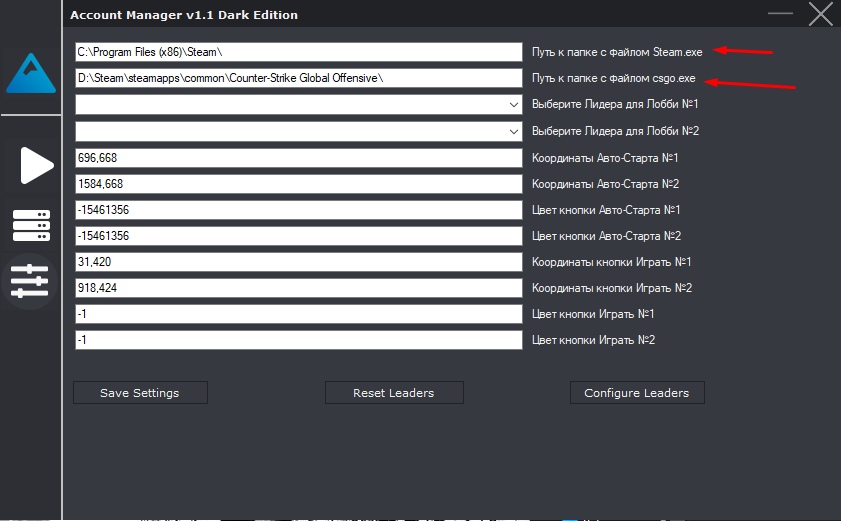
Task: Click the blue mountain logo icon
Action: (31, 73)
